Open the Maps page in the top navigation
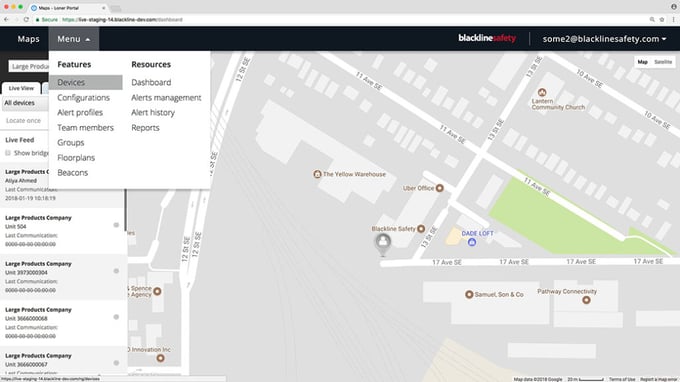 [x=28, y=39]
